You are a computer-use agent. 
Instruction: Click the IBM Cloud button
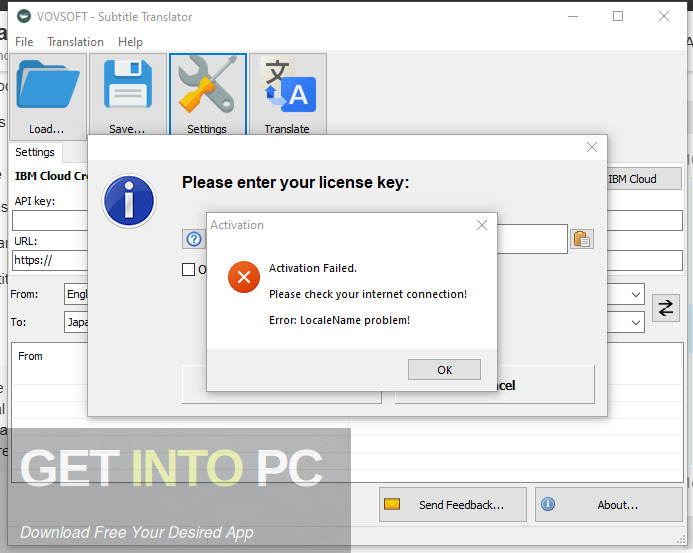(644, 179)
